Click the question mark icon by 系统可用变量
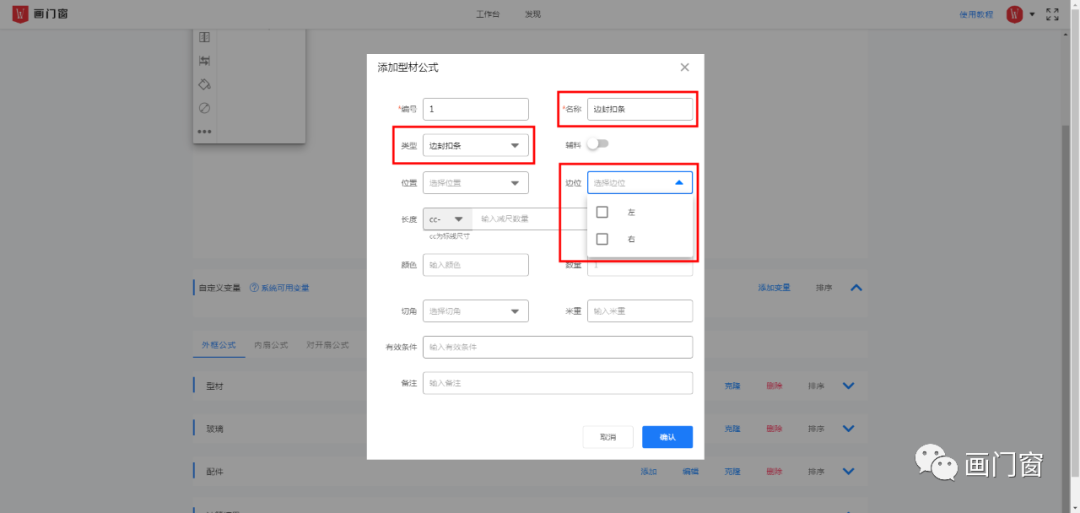1080x513 pixels. pyautogui.click(x=253, y=288)
